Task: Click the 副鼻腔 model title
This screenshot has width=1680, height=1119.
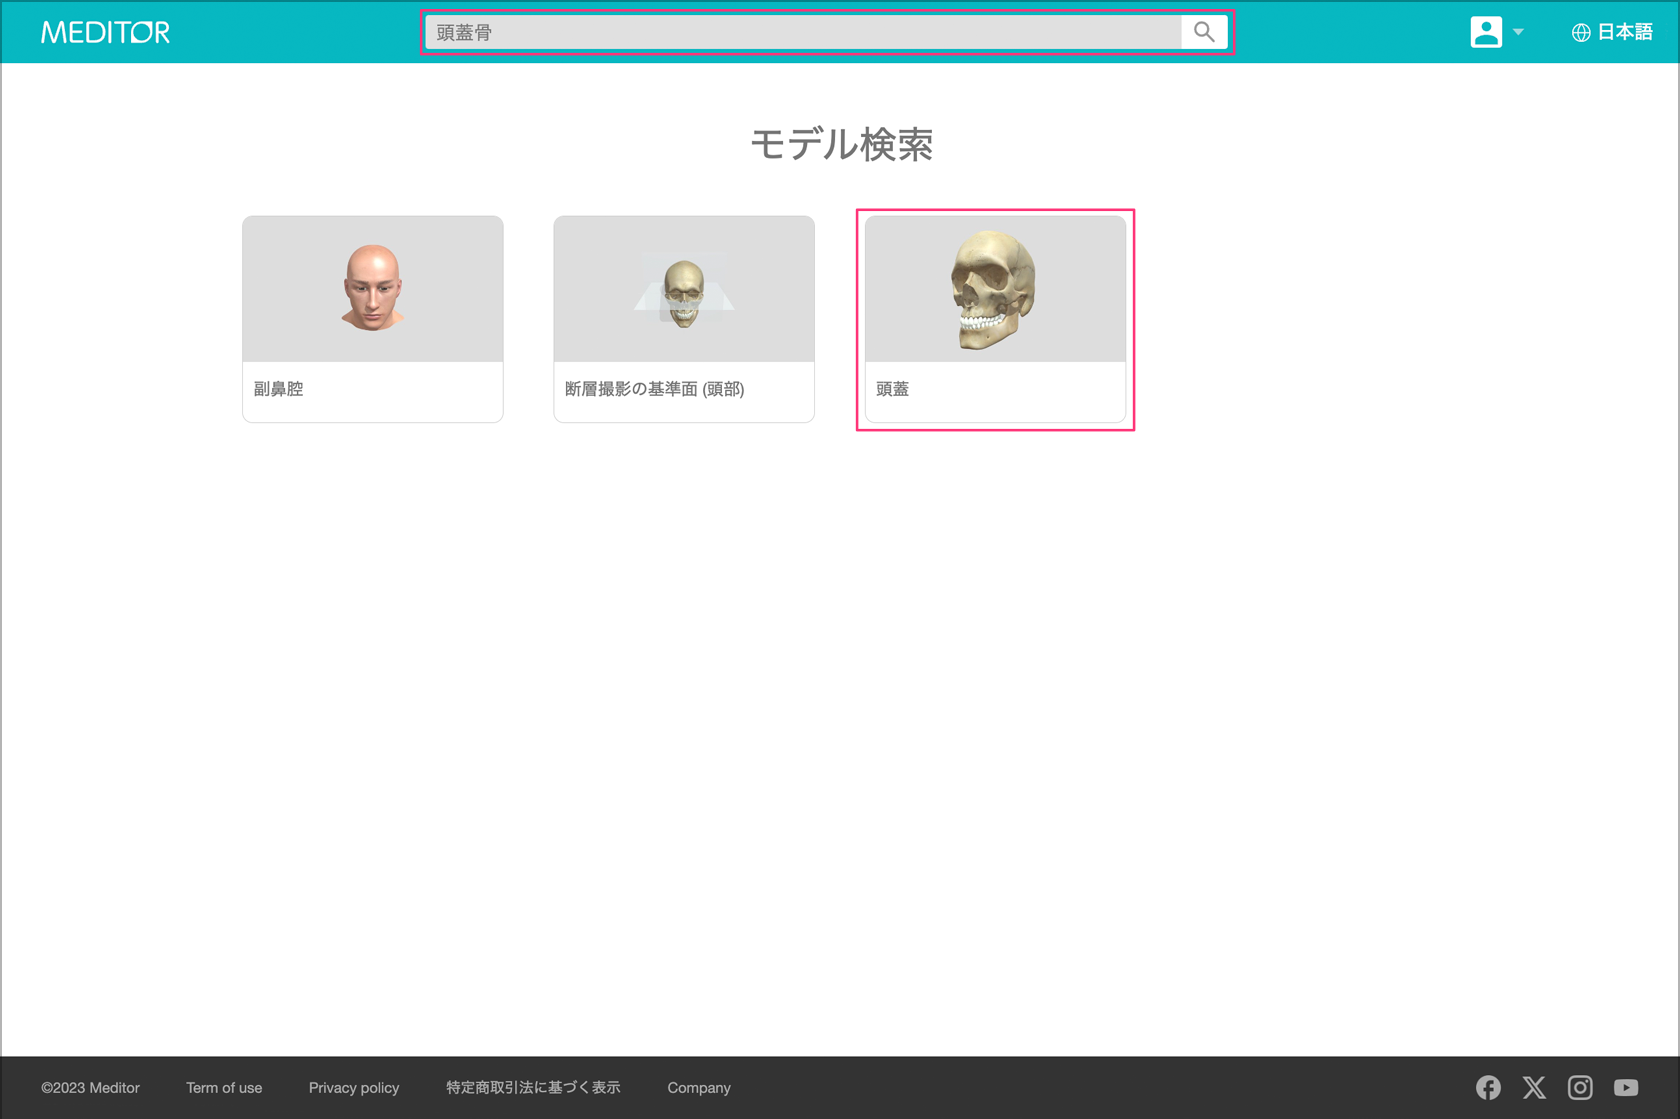Action: (x=278, y=389)
